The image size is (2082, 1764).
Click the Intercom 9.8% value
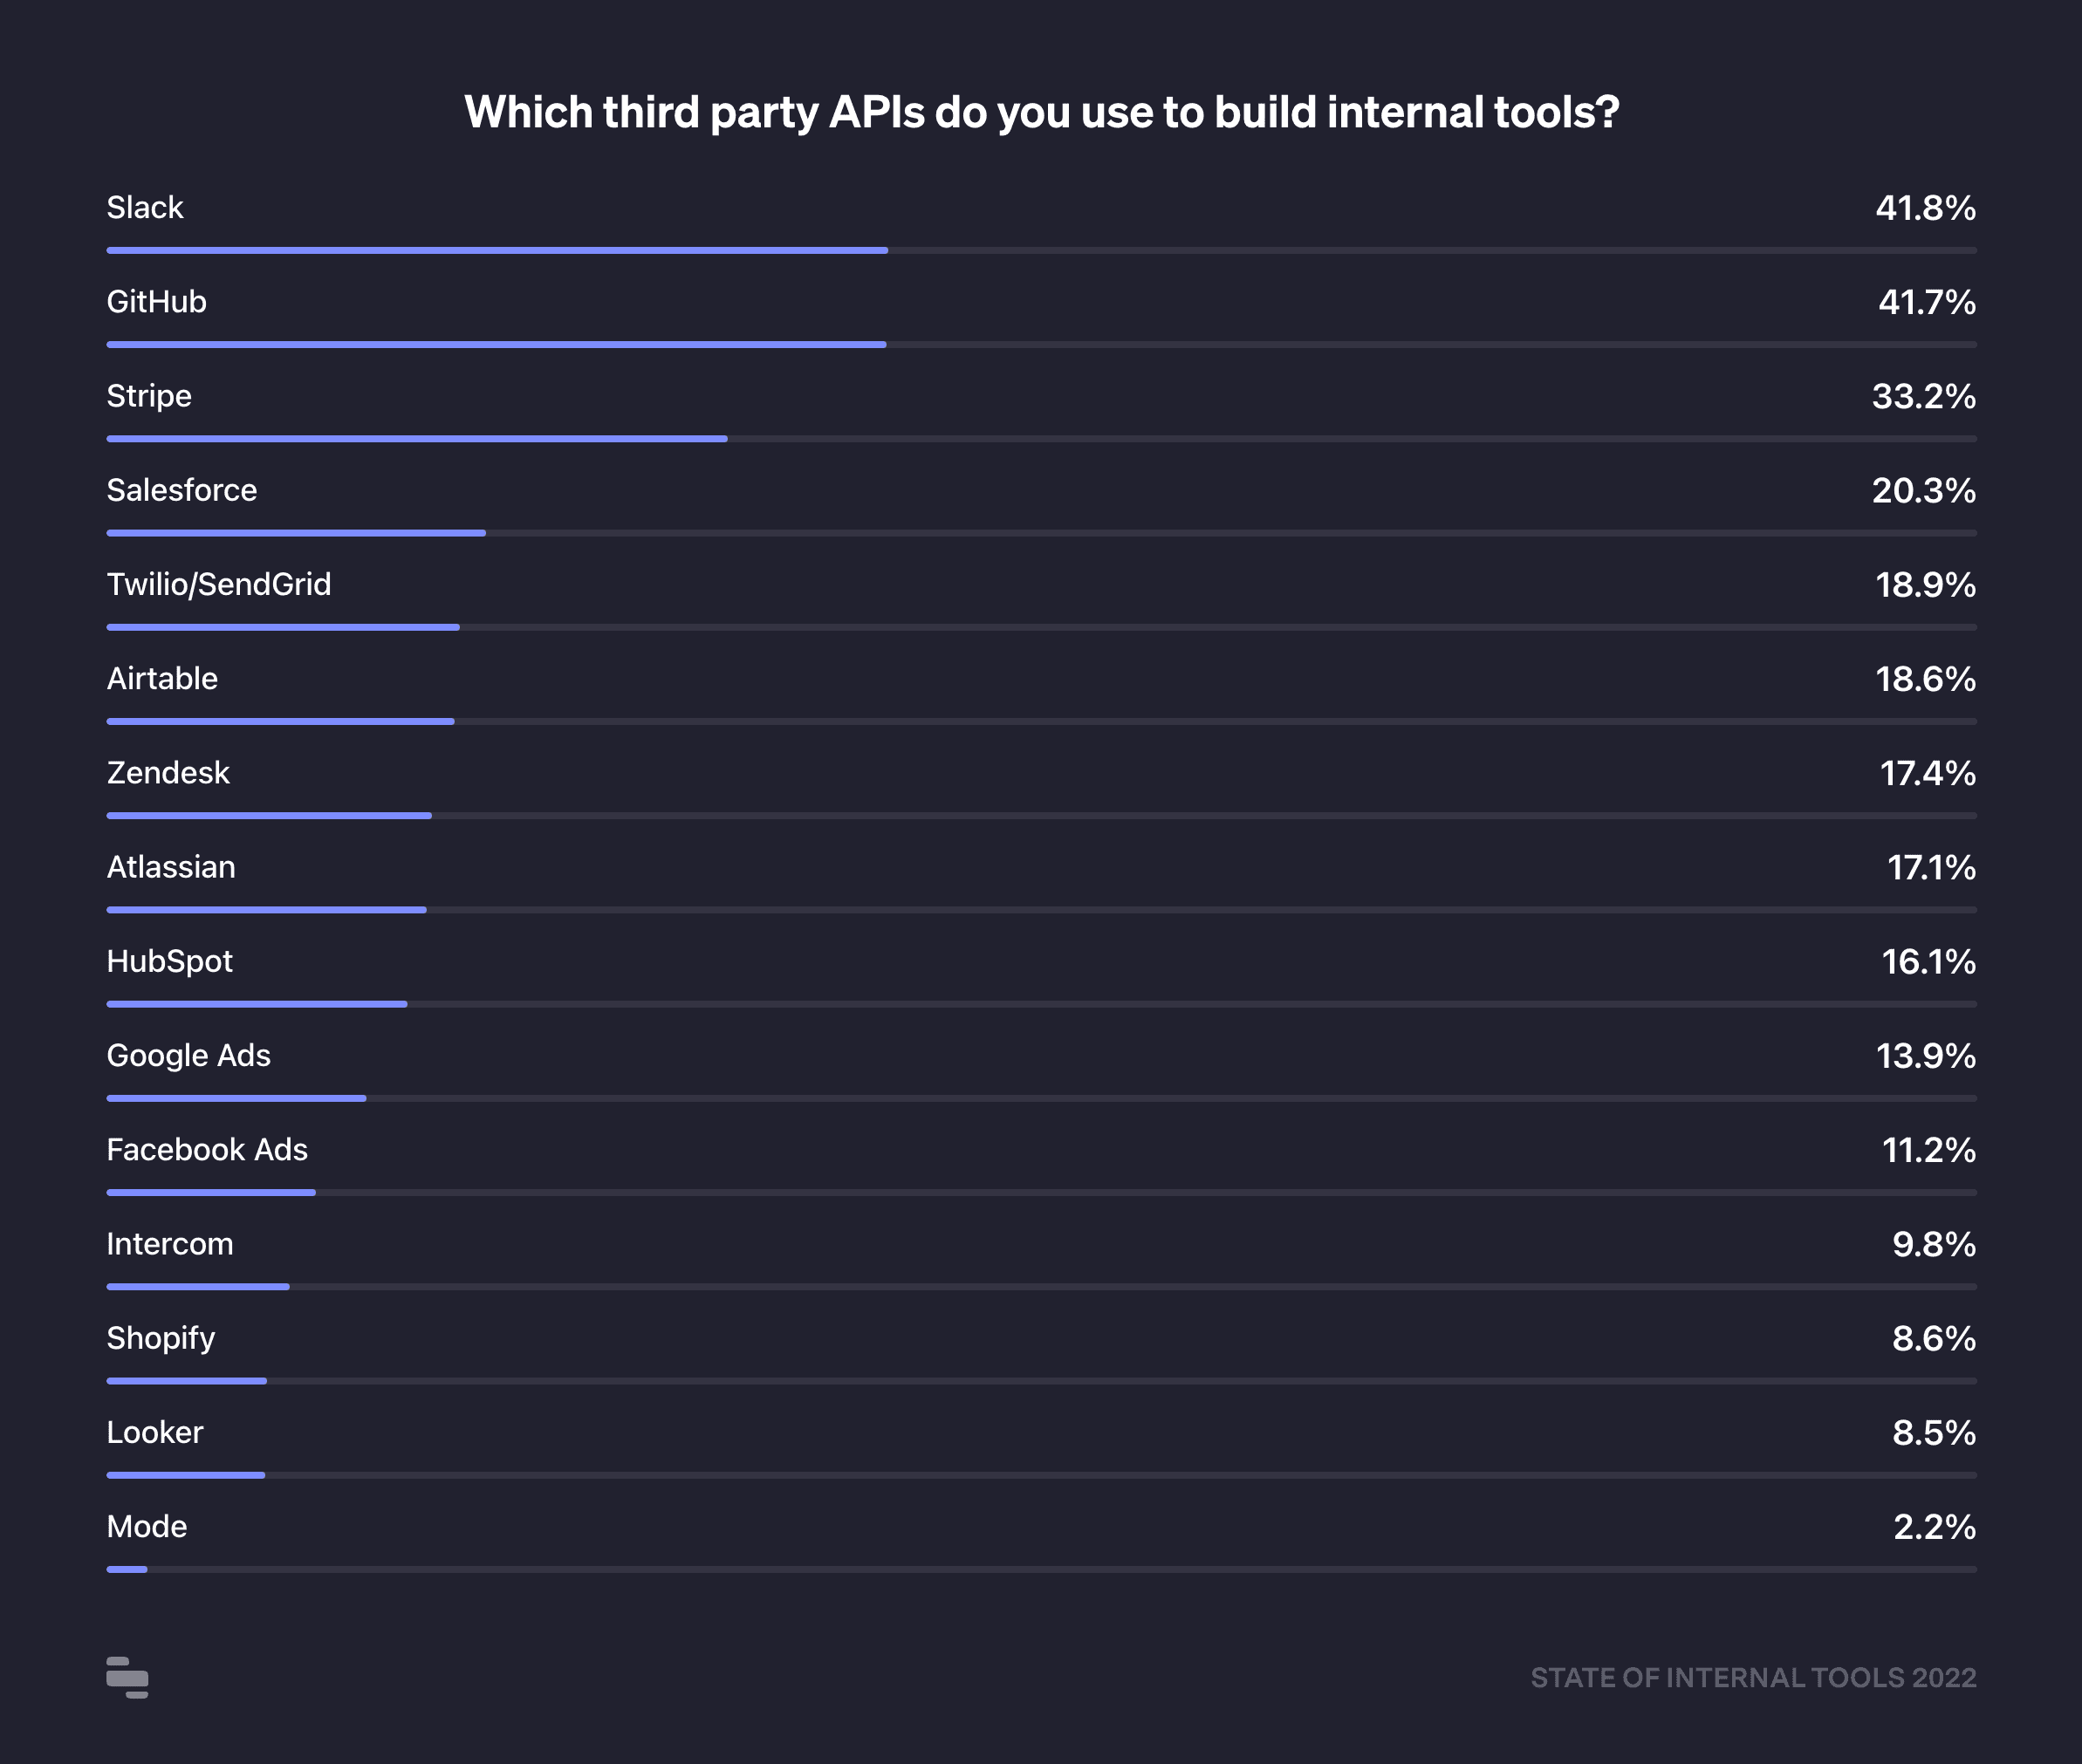point(1933,1244)
